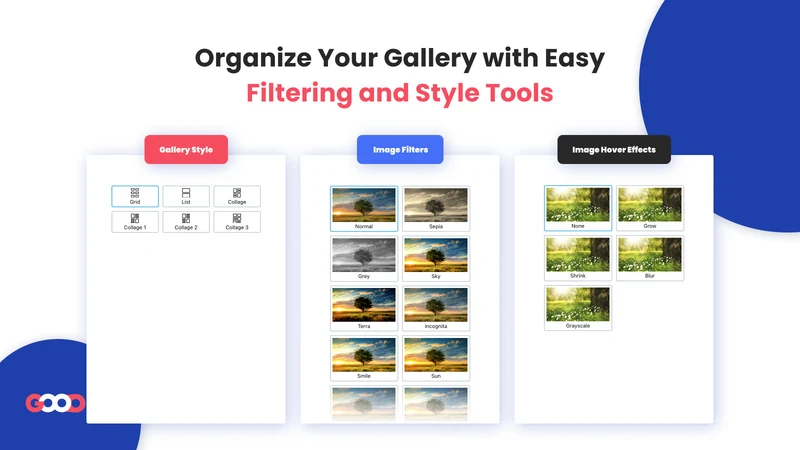Viewport: 800px width, 450px height.
Task: Click the Gallery Style label button
Action: coord(186,149)
